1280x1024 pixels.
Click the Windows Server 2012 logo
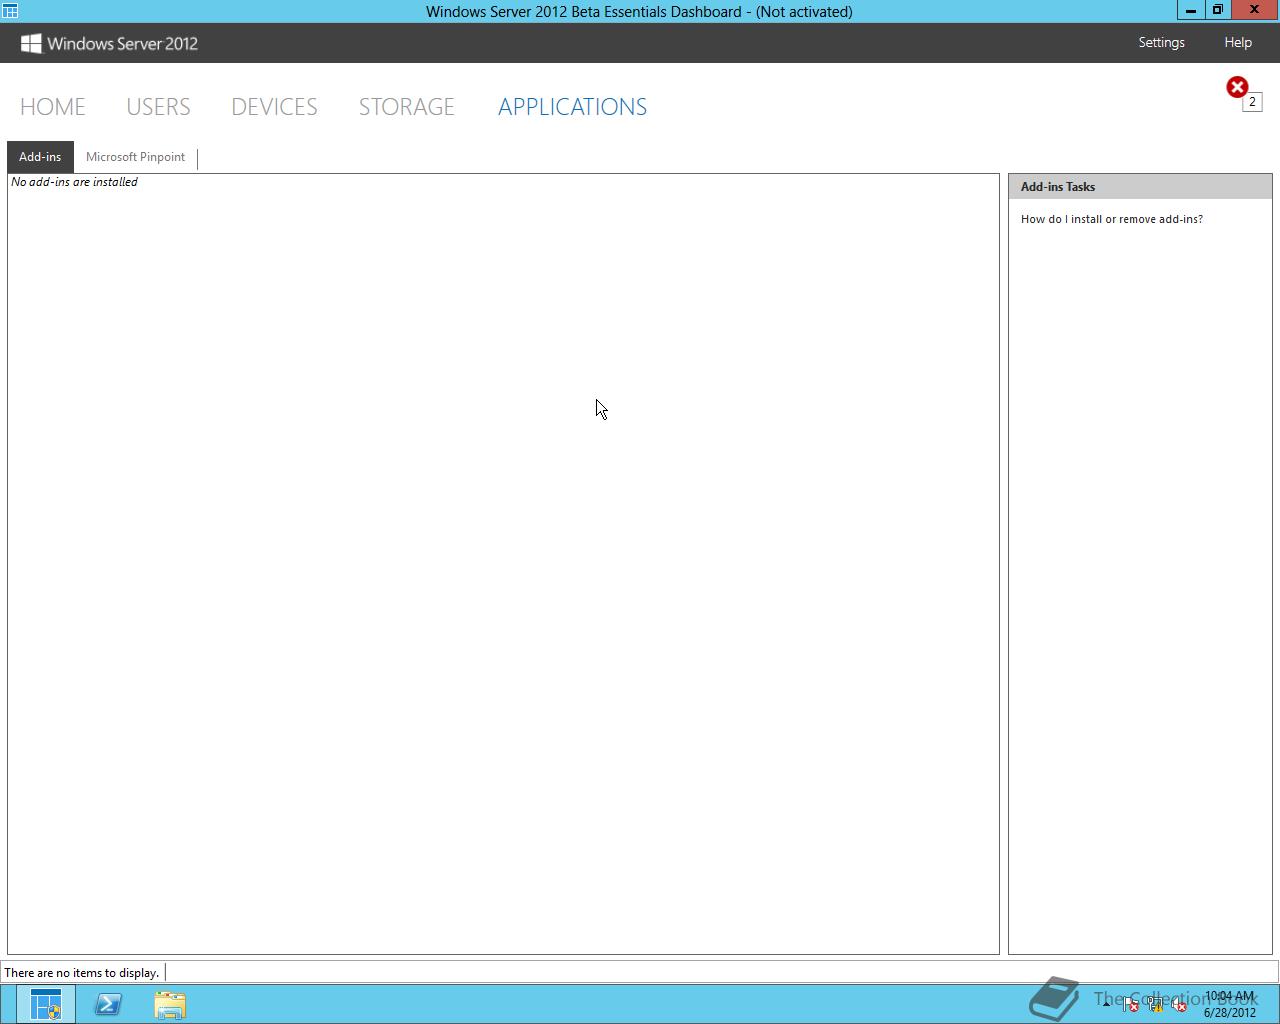point(109,43)
